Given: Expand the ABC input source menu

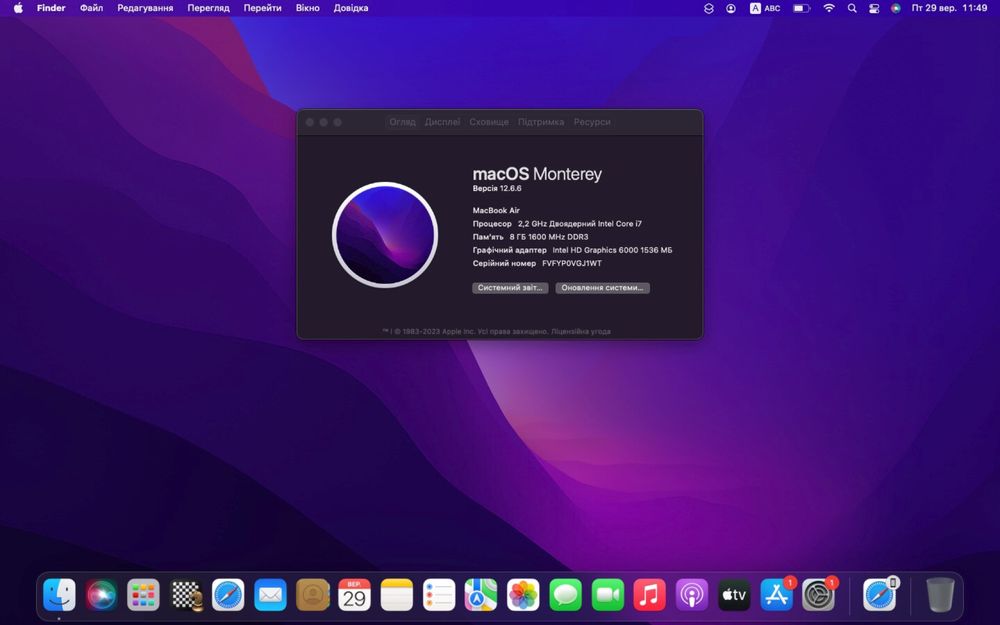Looking at the screenshot, I should (x=765, y=8).
